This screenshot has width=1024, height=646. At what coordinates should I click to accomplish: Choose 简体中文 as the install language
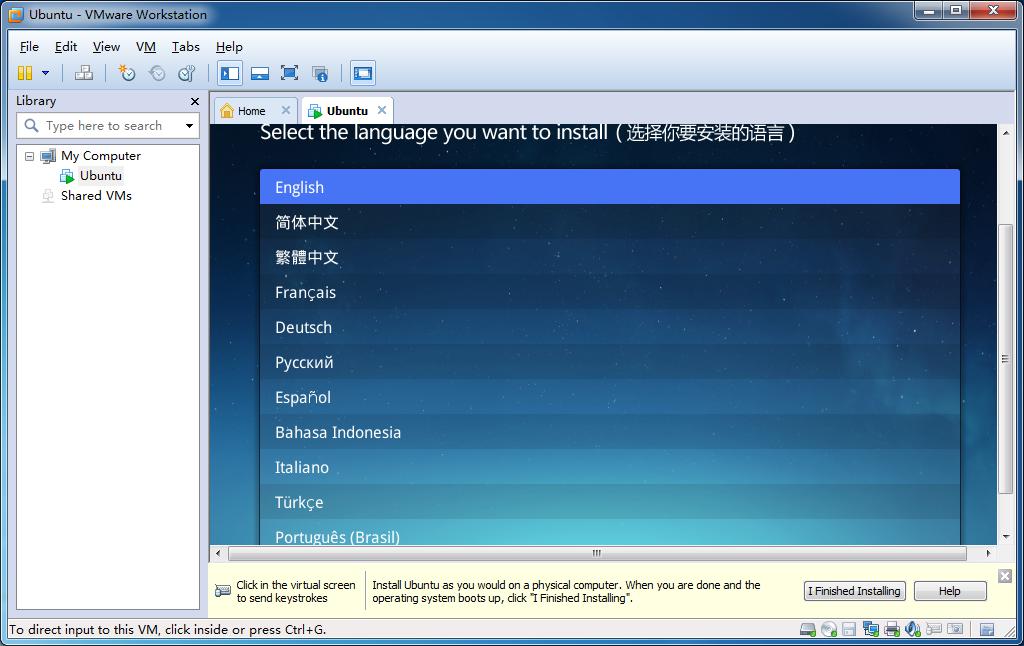coord(610,222)
